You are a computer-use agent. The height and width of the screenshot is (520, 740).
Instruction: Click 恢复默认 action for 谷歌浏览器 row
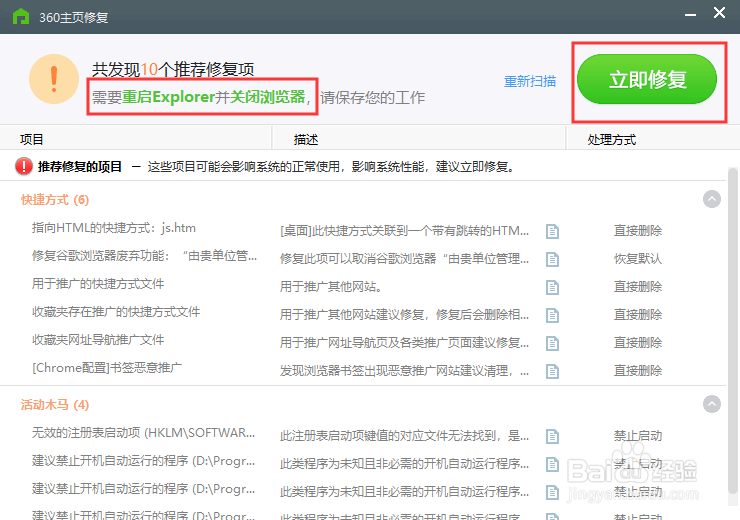[x=638, y=259]
